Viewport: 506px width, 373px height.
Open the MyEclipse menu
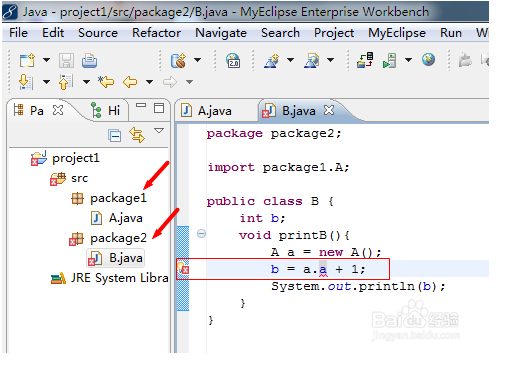click(x=397, y=33)
